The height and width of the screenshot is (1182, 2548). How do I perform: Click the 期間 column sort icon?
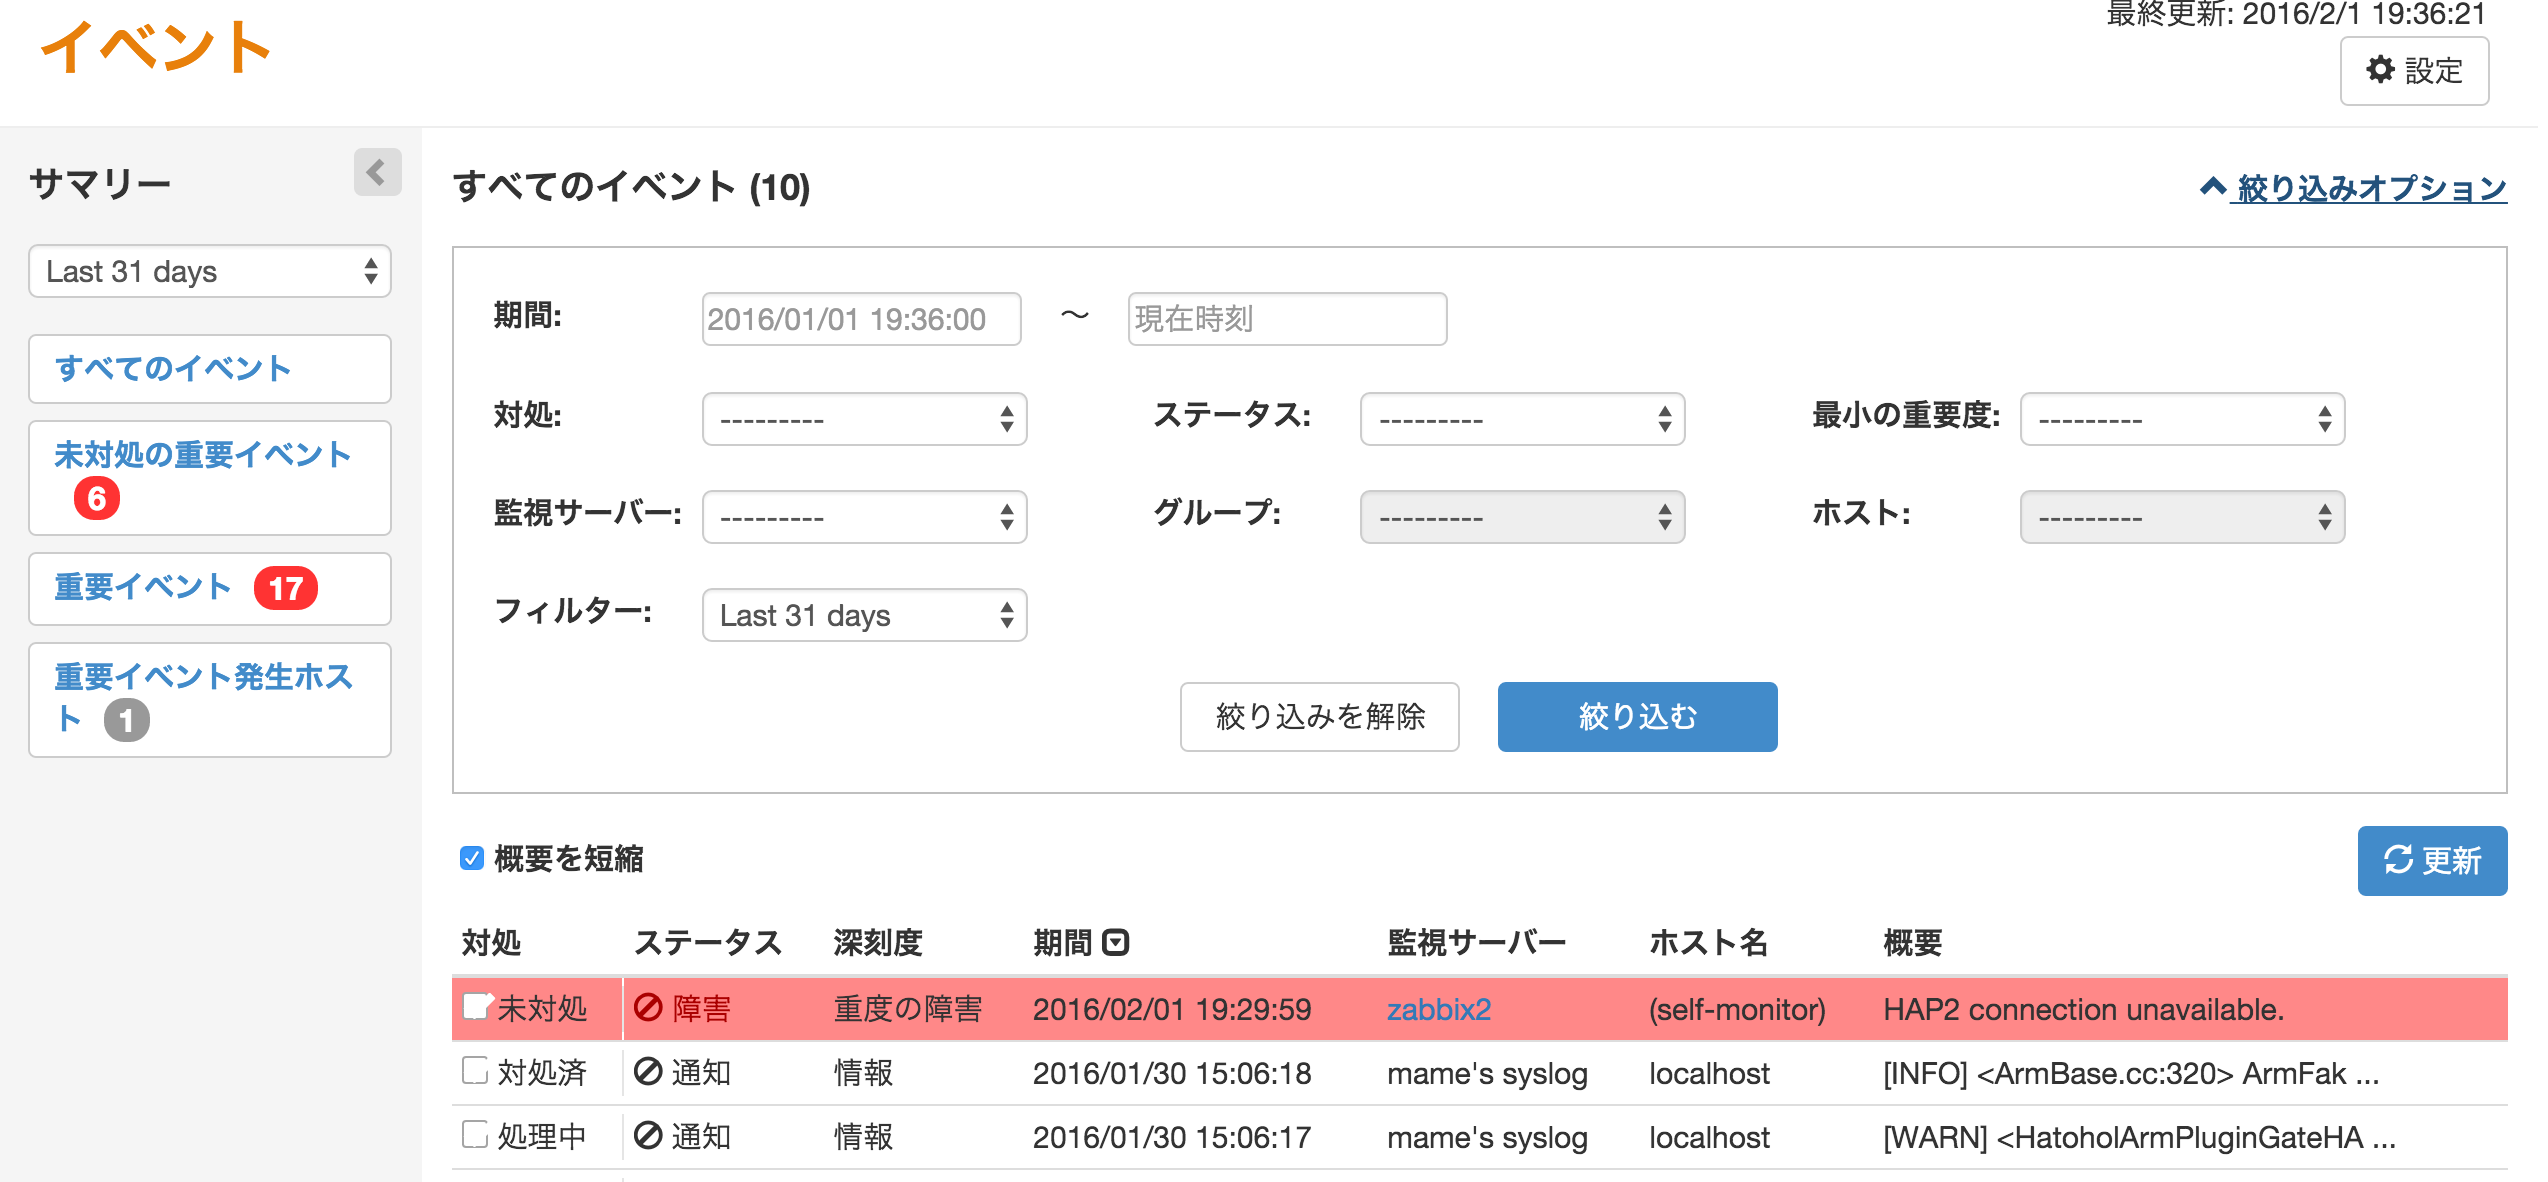coord(1115,942)
